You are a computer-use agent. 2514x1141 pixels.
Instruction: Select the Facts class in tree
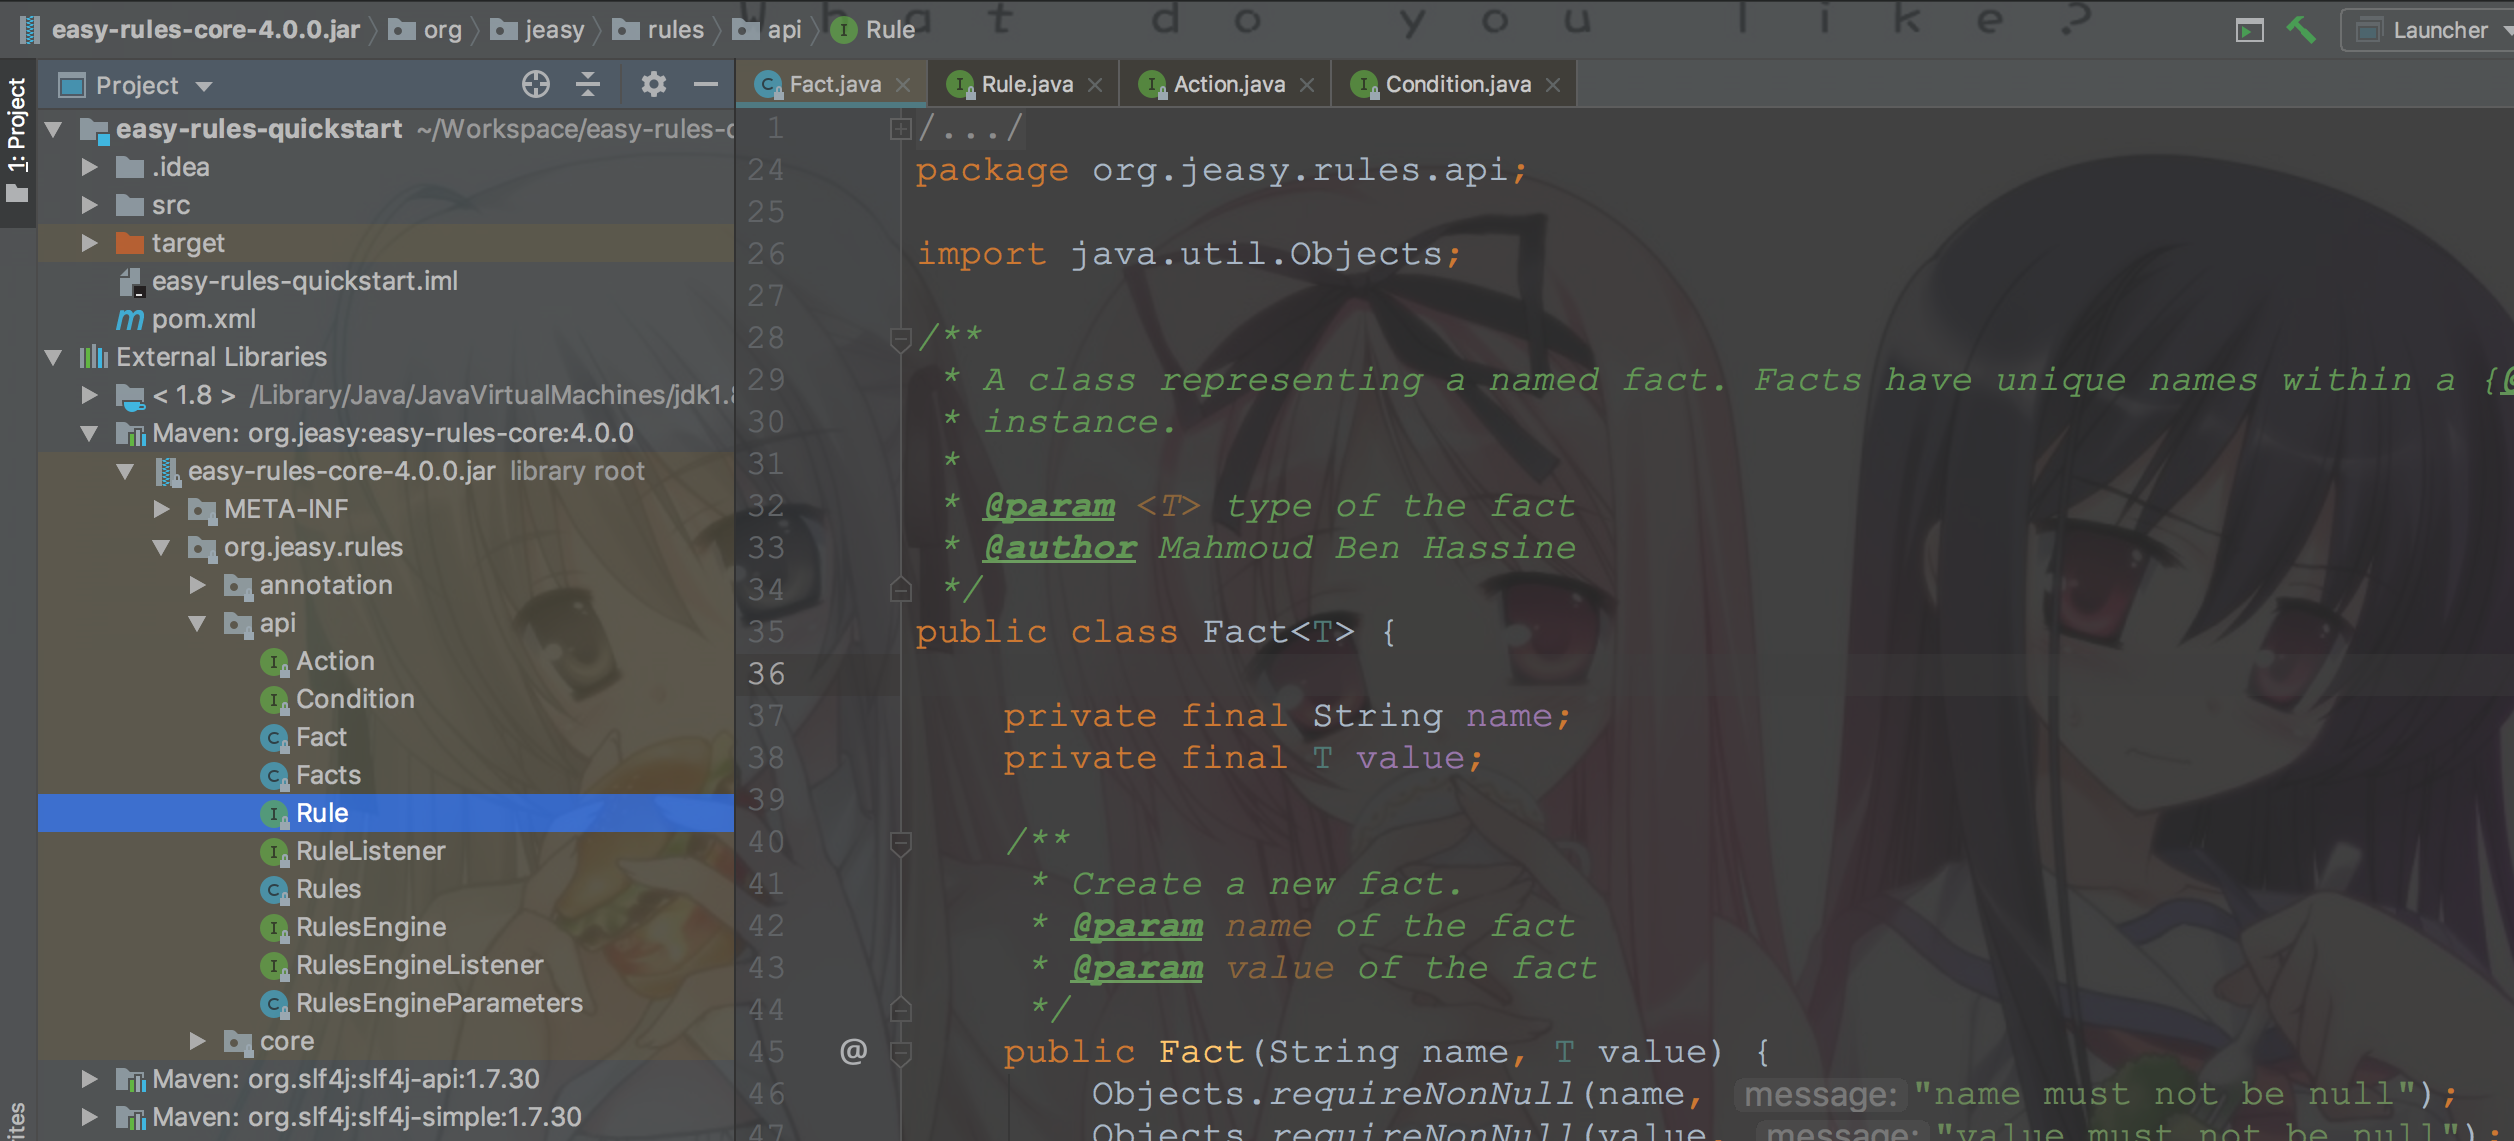pyautogui.click(x=386, y=775)
